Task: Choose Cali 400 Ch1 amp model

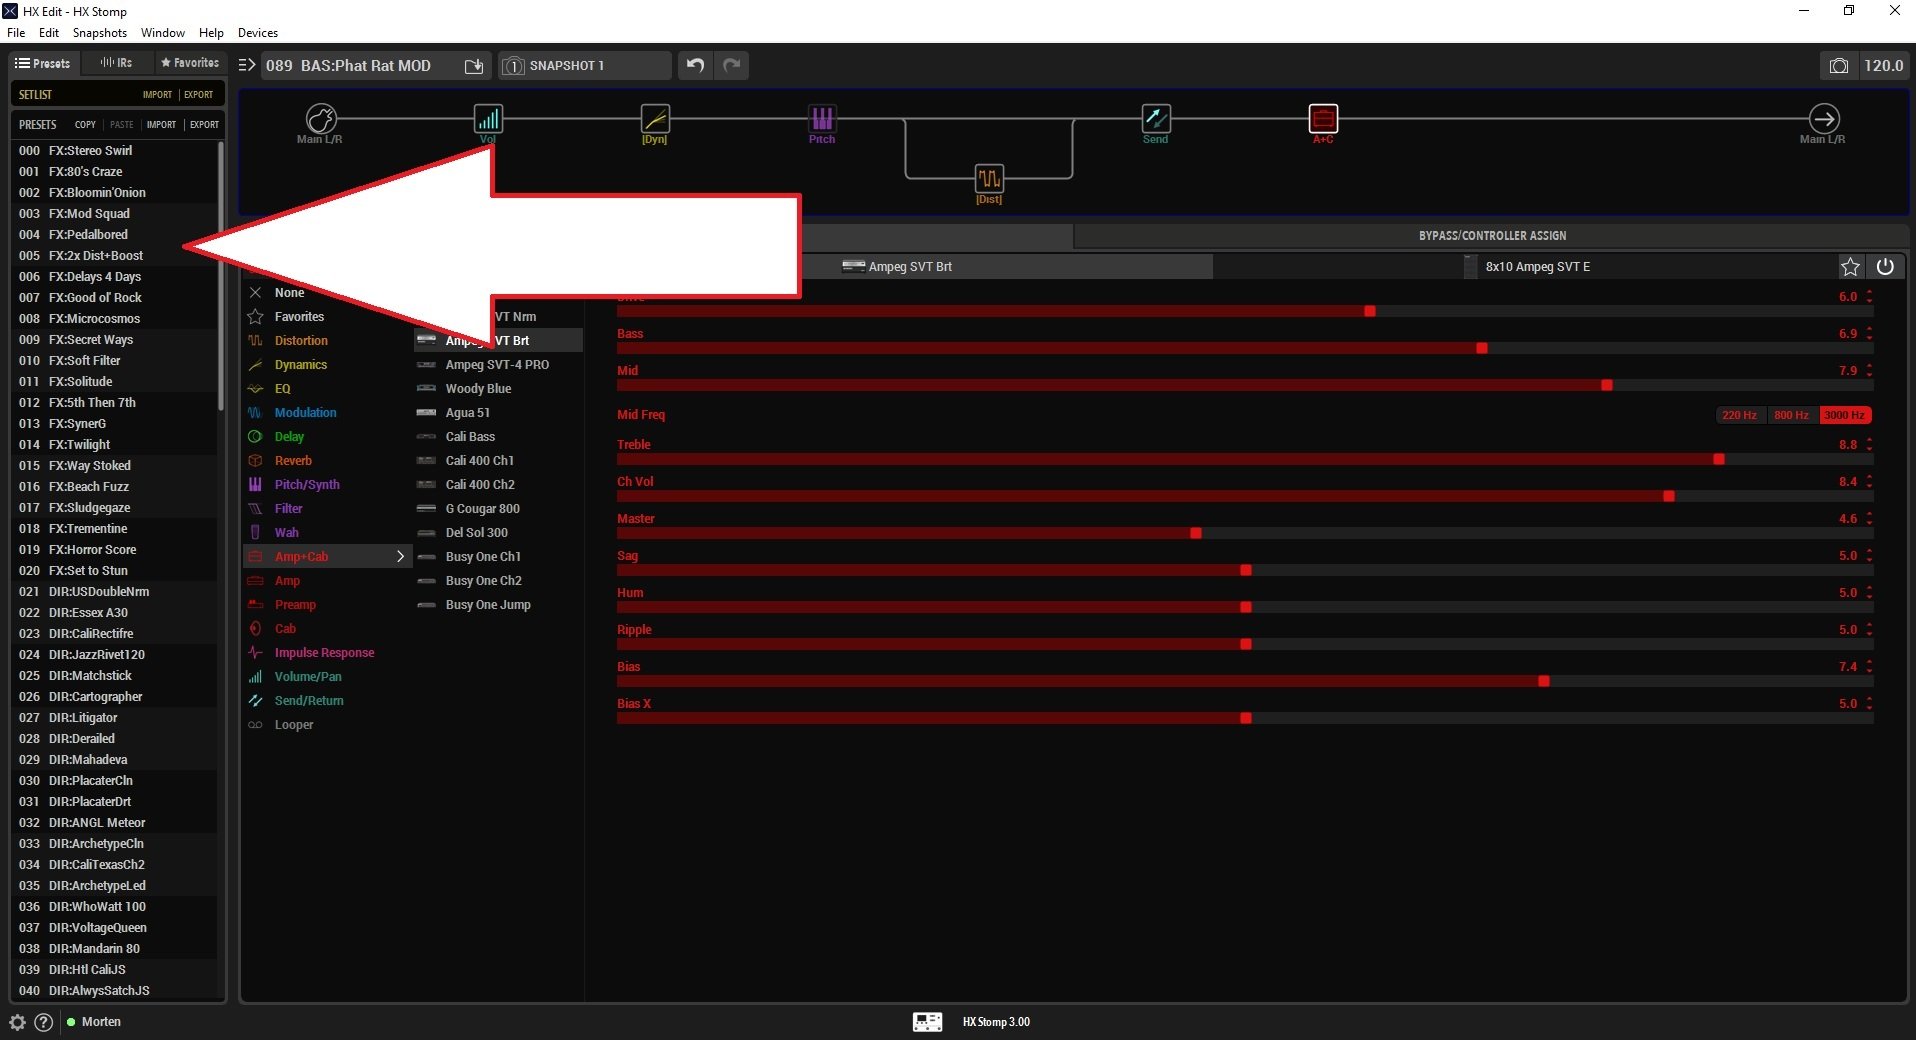Action: (x=480, y=461)
